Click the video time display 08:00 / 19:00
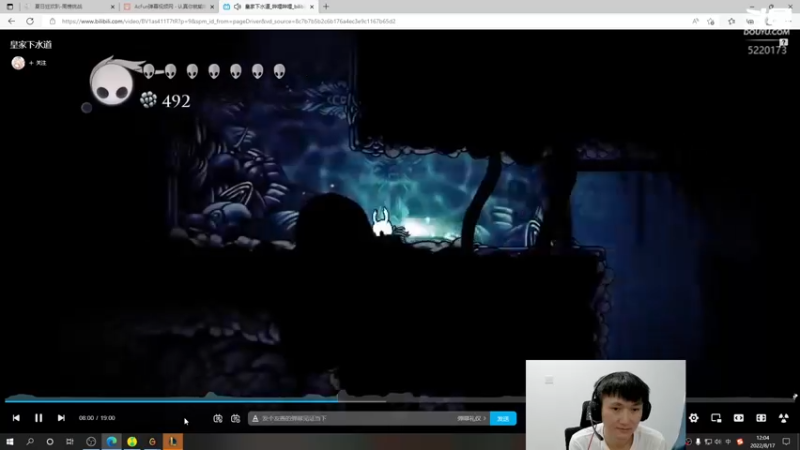This screenshot has height=450, width=800. [97, 418]
